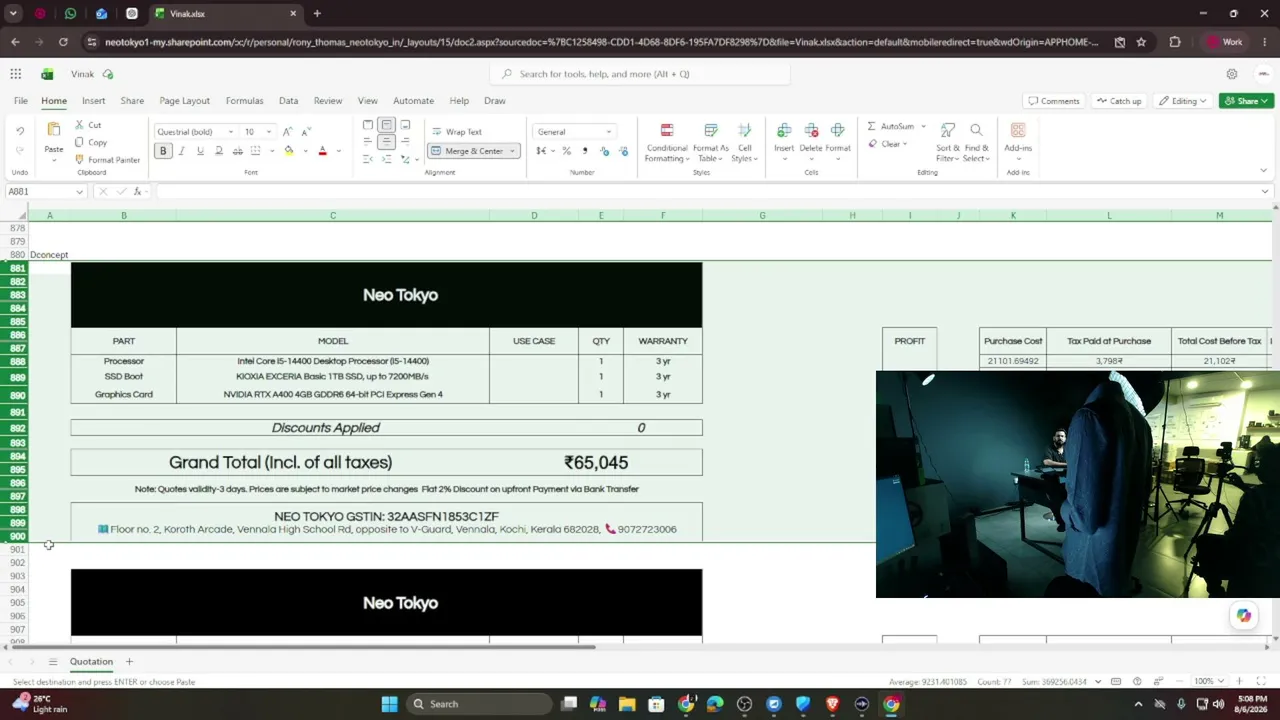Toggle Double Underline formatting

pos(218,151)
